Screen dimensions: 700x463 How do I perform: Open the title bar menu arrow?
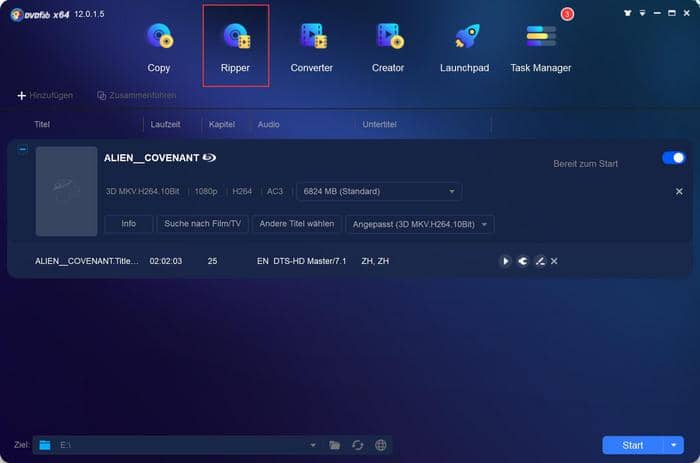tap(642, 13)
